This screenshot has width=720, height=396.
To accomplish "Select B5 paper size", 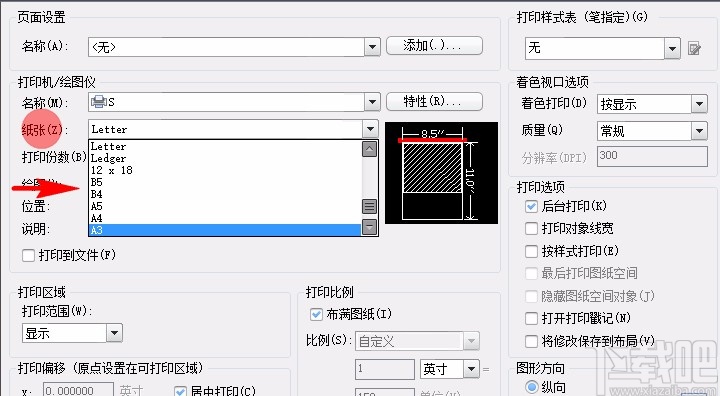I will point(225,182).
